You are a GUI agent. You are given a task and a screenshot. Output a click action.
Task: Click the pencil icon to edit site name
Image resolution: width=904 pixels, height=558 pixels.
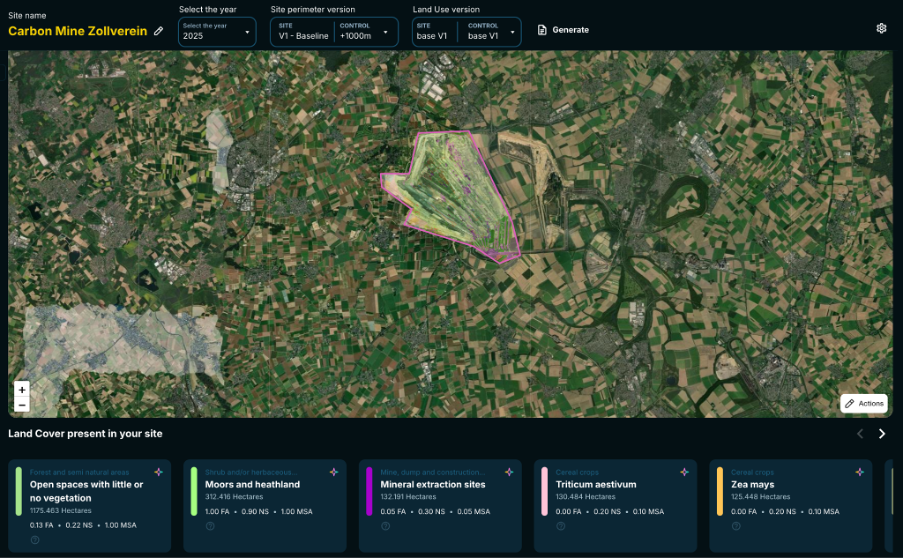pos(158,31)
